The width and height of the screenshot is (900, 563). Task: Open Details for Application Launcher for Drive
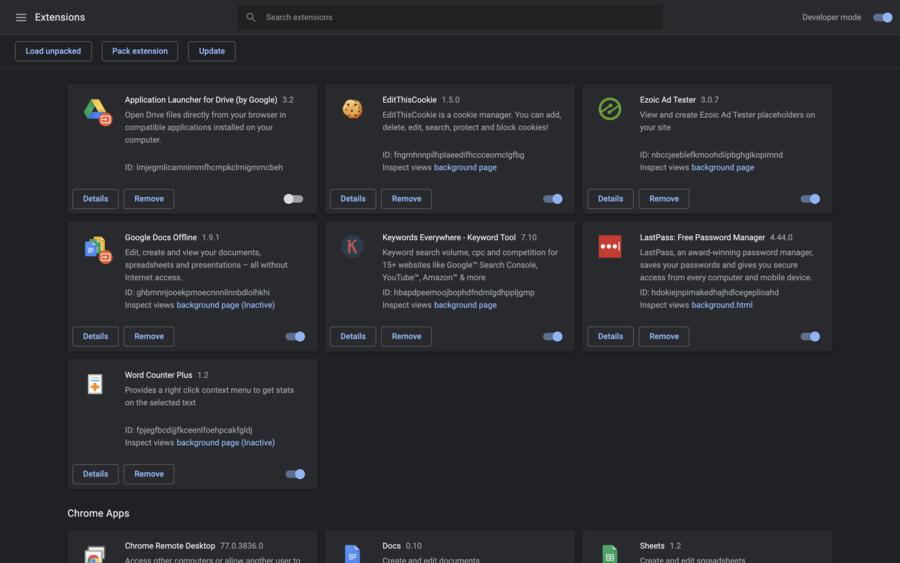tap(95, 199)
